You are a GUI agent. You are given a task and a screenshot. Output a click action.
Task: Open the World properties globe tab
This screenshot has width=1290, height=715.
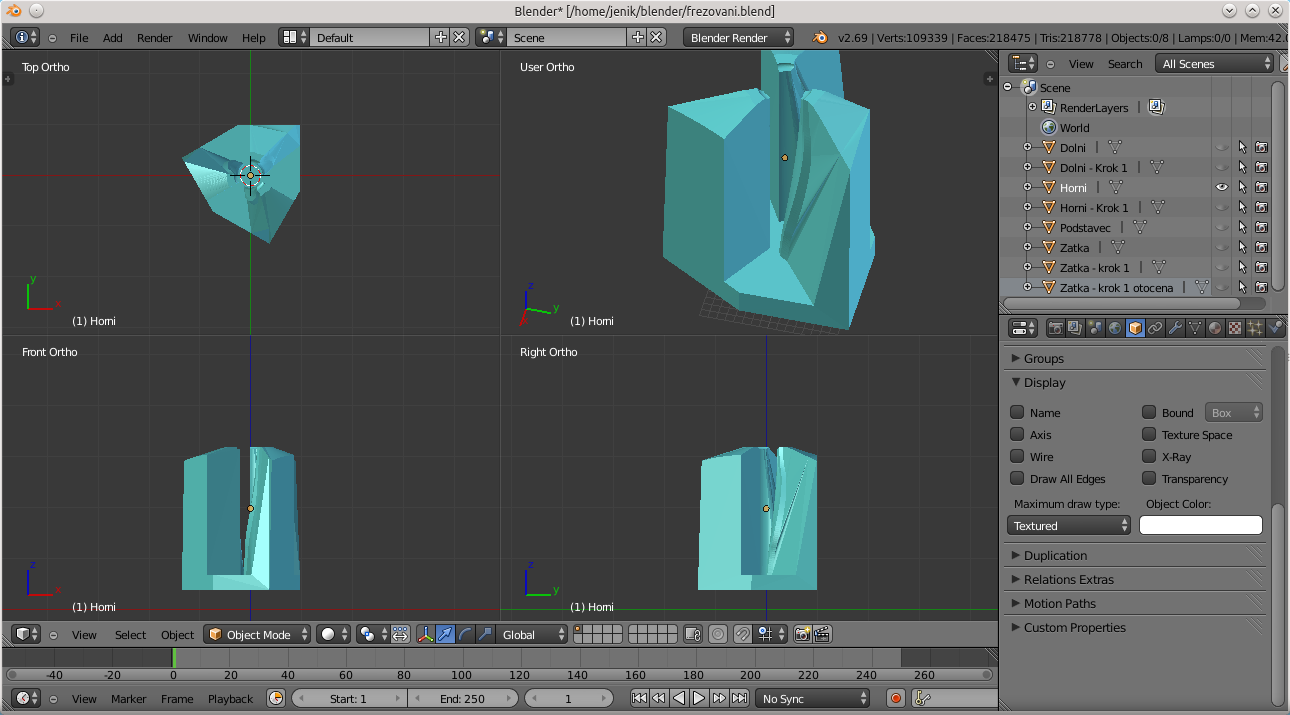tap(1115, 328)
